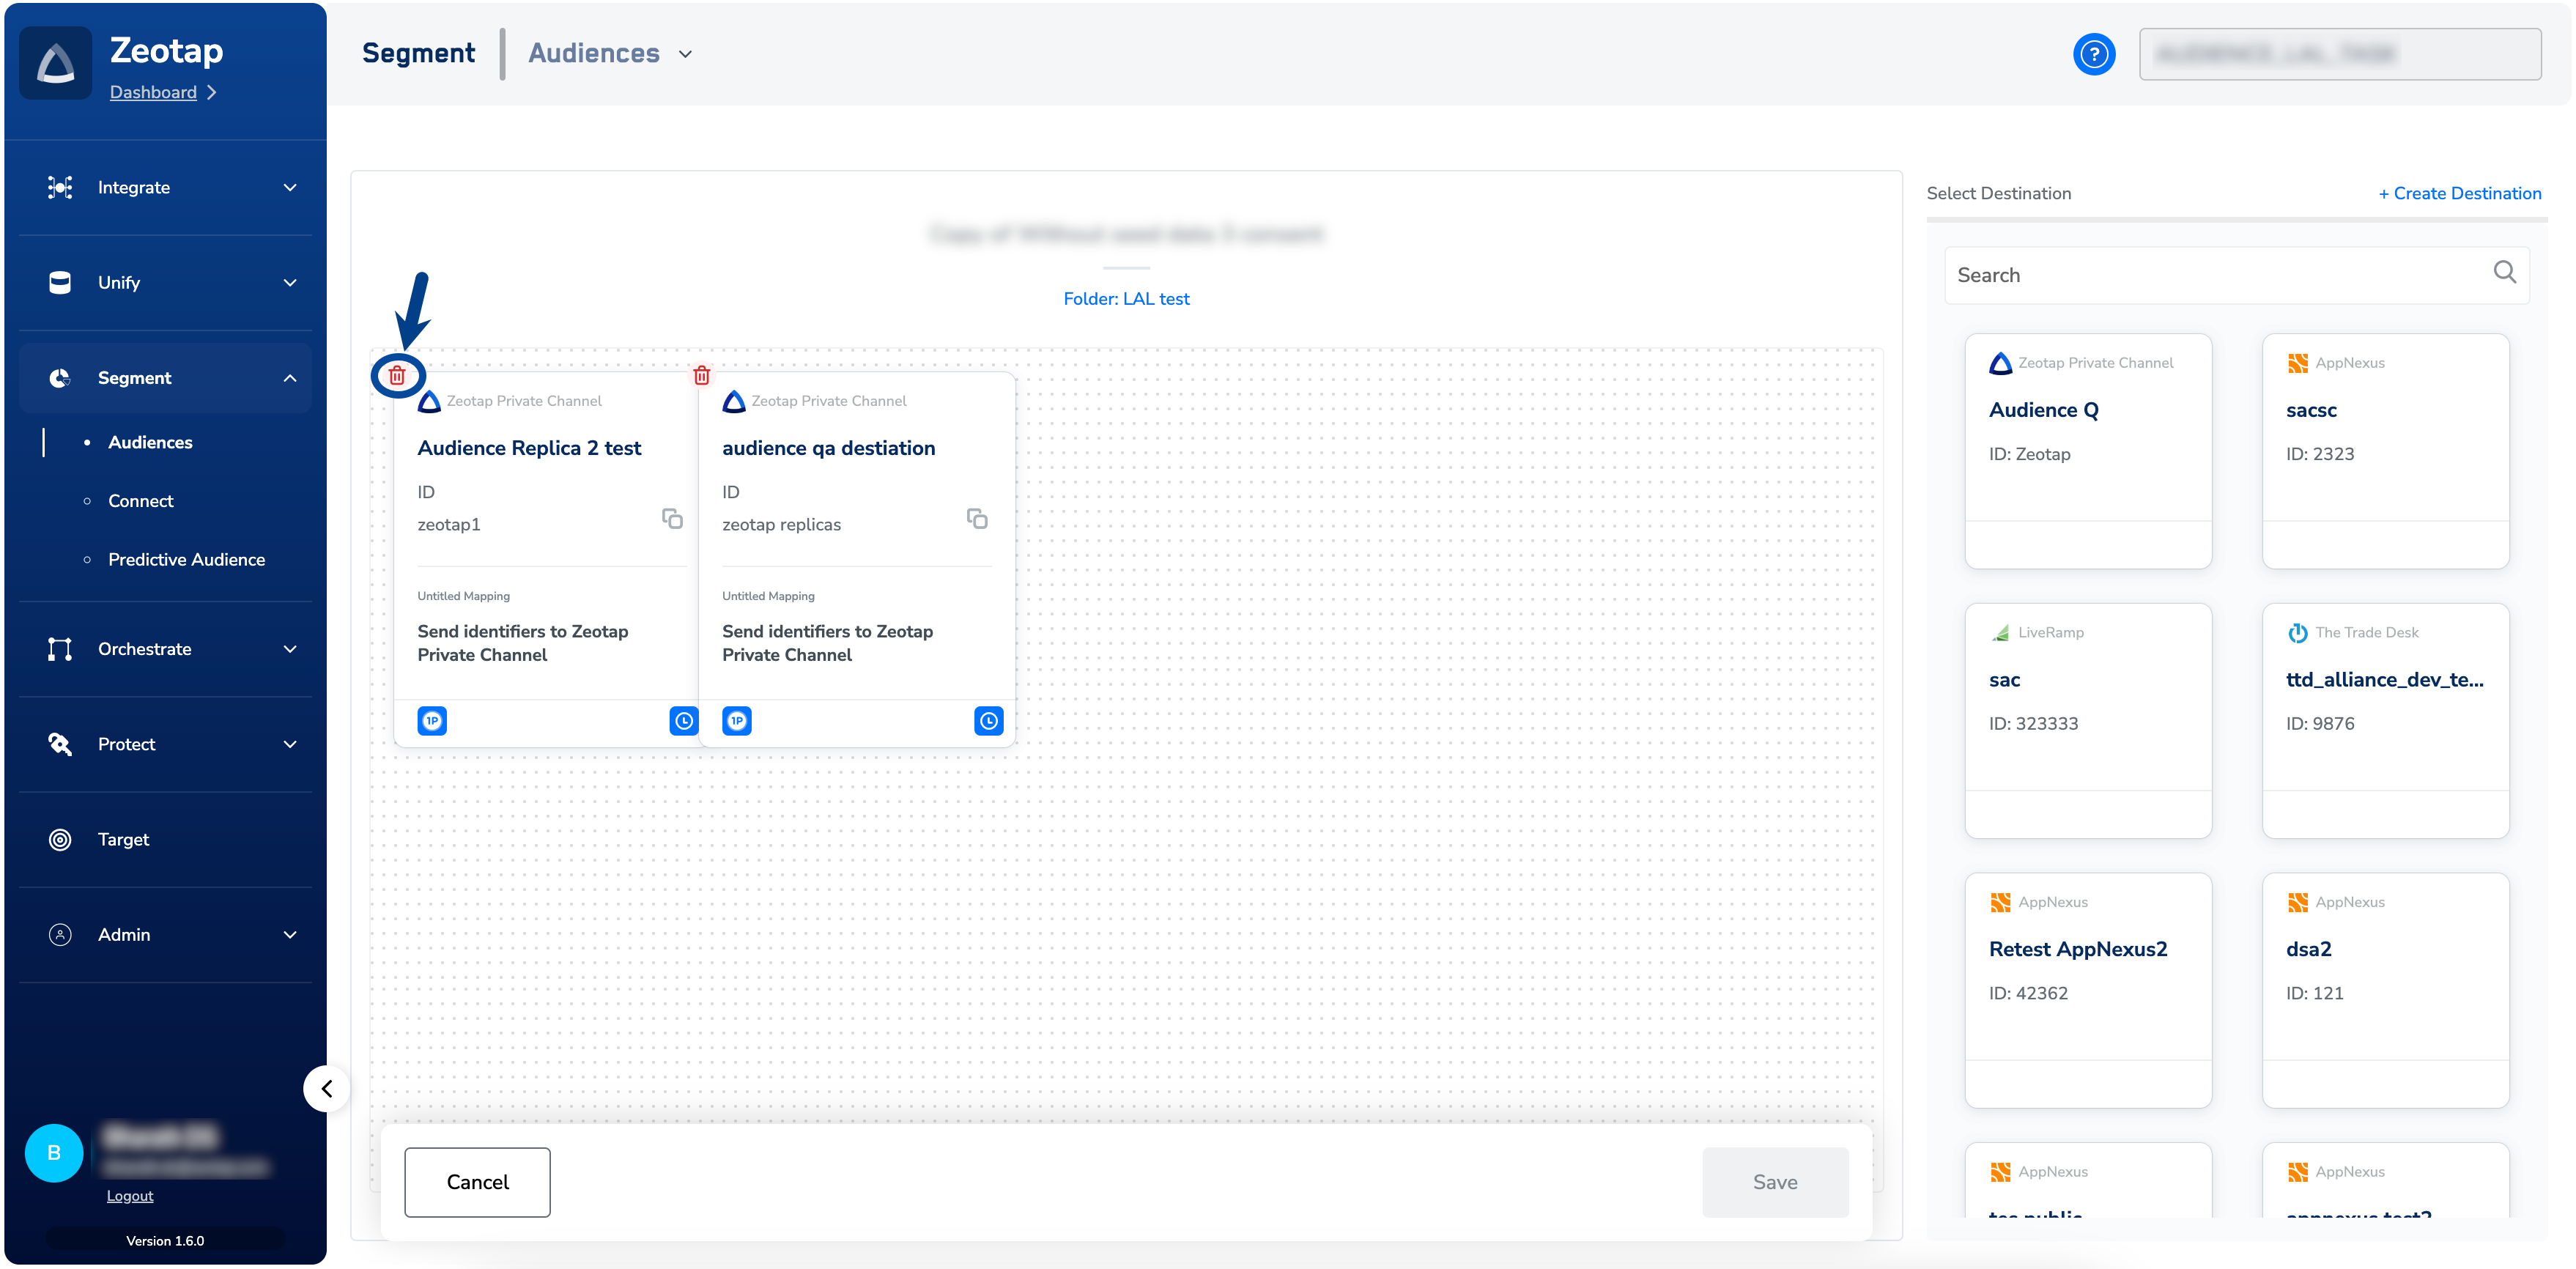Click clock schedule icon on Audience Replica card
This screenshot has width=2576, height=1269.
[x=683, y=721]
